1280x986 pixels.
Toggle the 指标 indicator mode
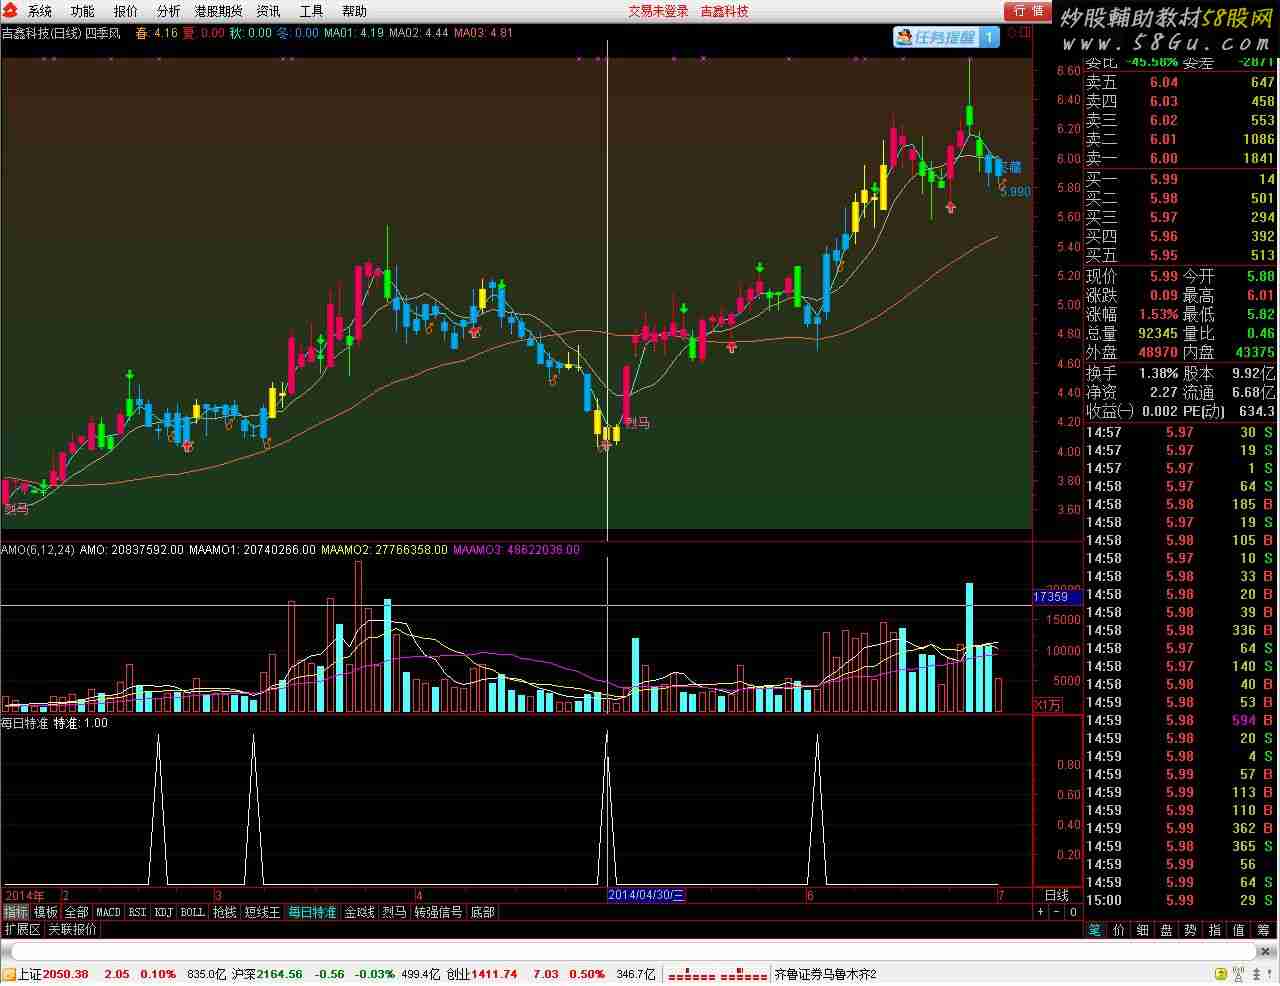pyautogui.click(x=15, y=912)
